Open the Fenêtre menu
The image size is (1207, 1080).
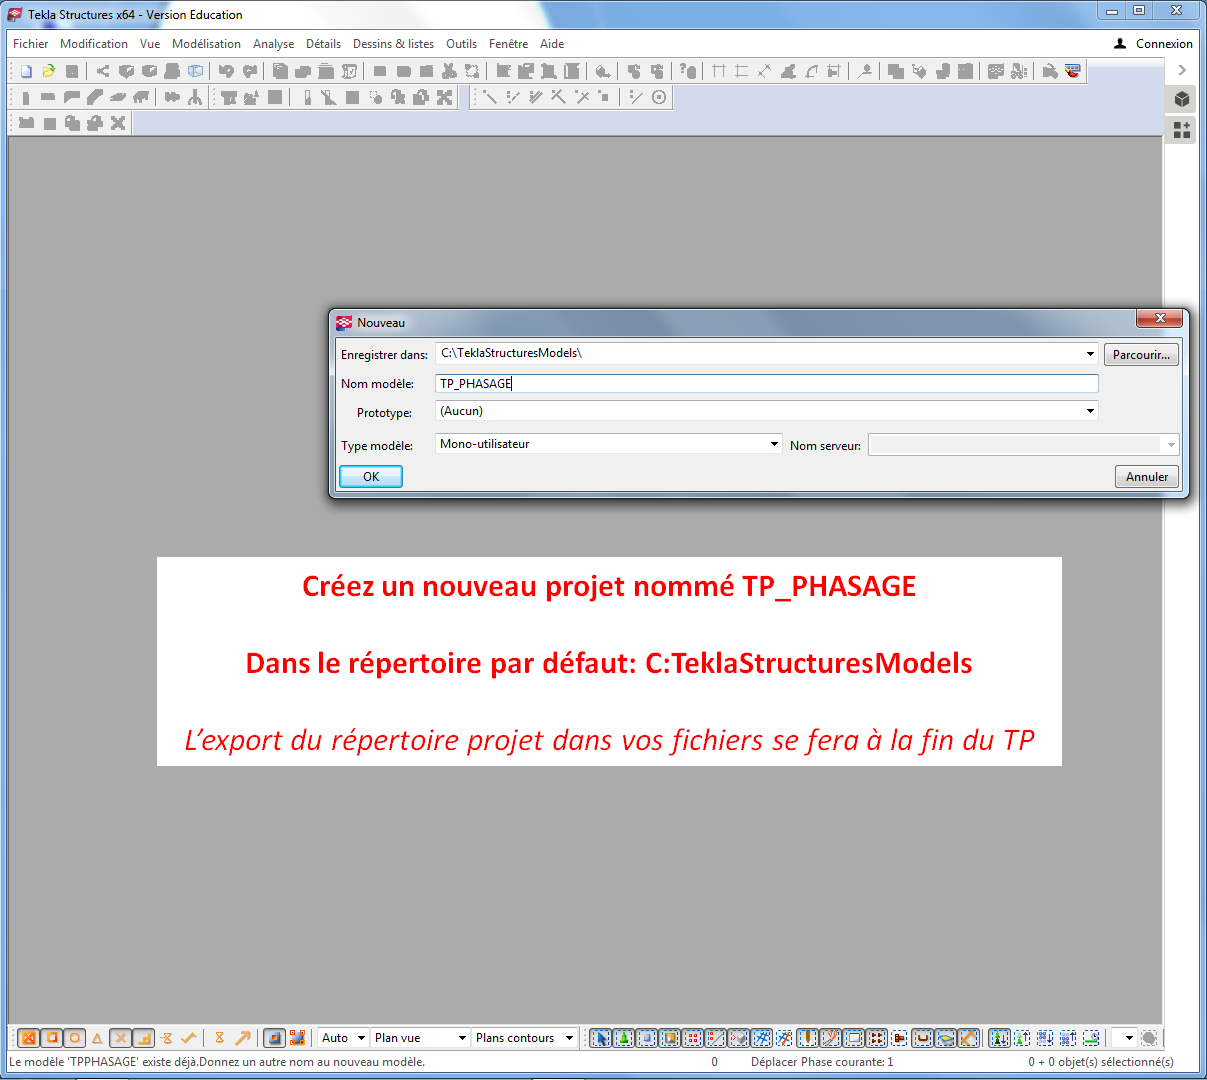pyautogui.click(x=508, y=44)
